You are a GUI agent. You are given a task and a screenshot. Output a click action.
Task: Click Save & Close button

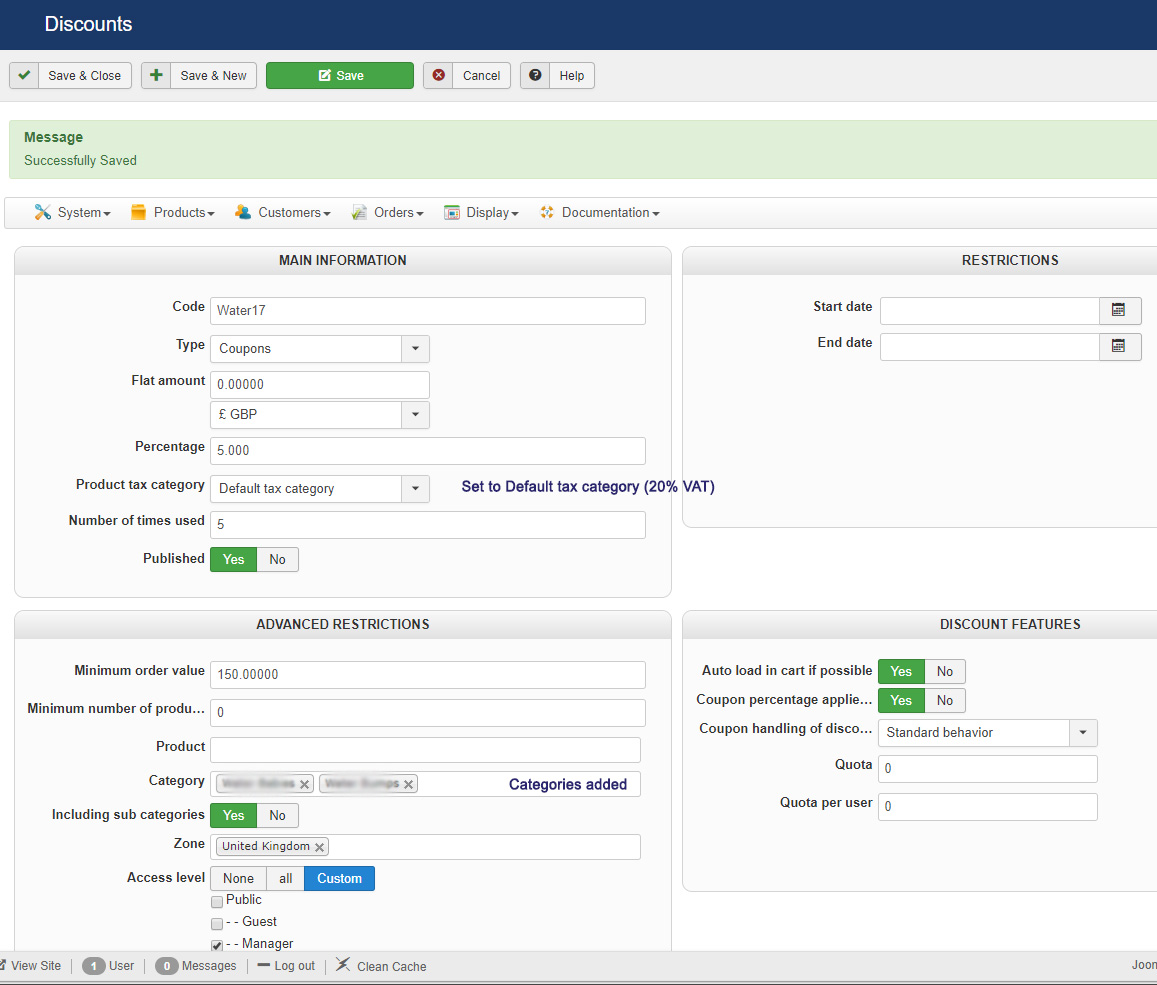coord(70,75)
